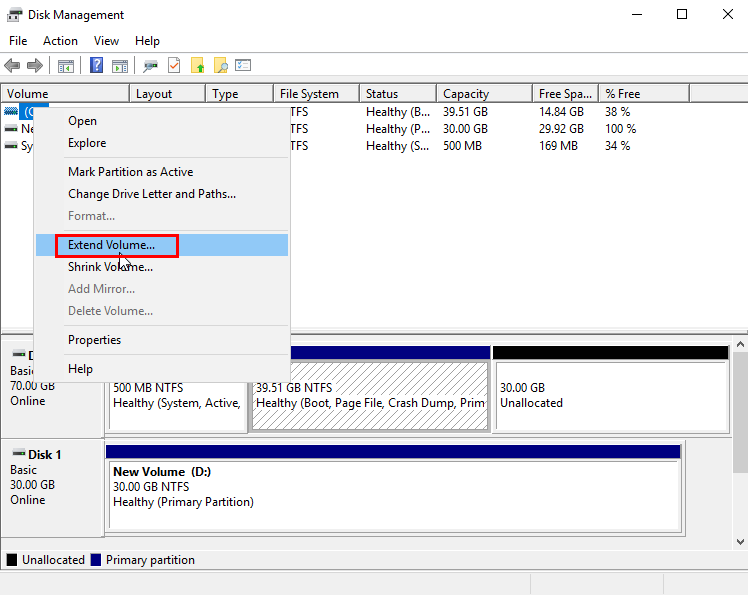Viewport: 748px width, 595px height.
Task: Click the Disk 1 drive icon
Action: (x=19, y=453)
